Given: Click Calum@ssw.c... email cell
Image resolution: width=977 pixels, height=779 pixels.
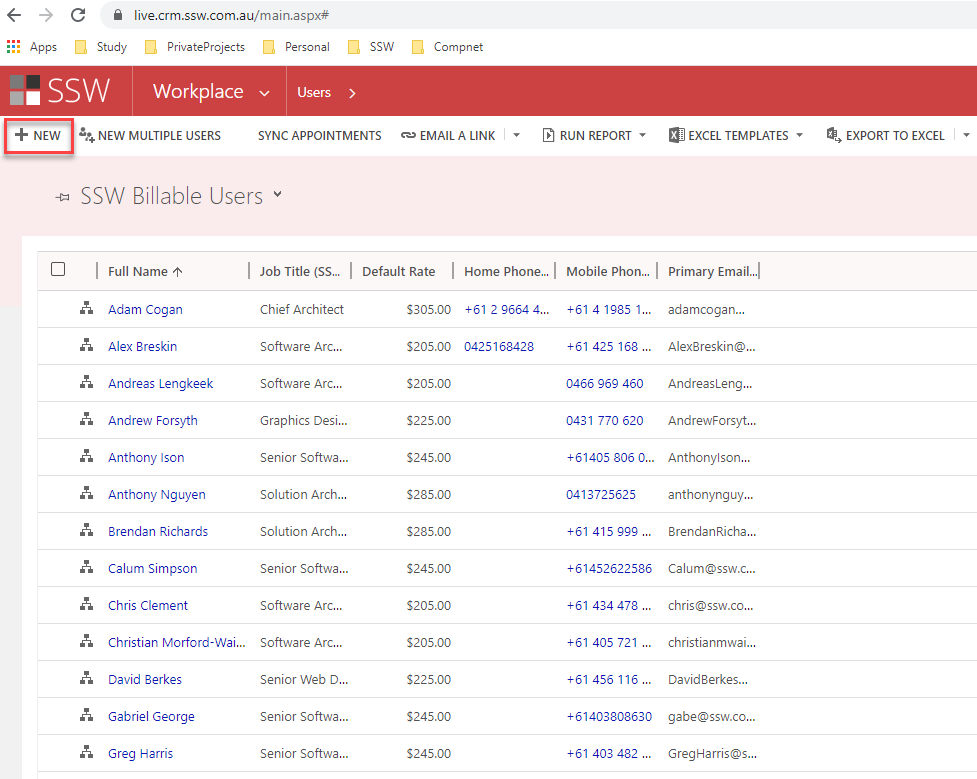Looking at the screenshot, I should (712, 568).
